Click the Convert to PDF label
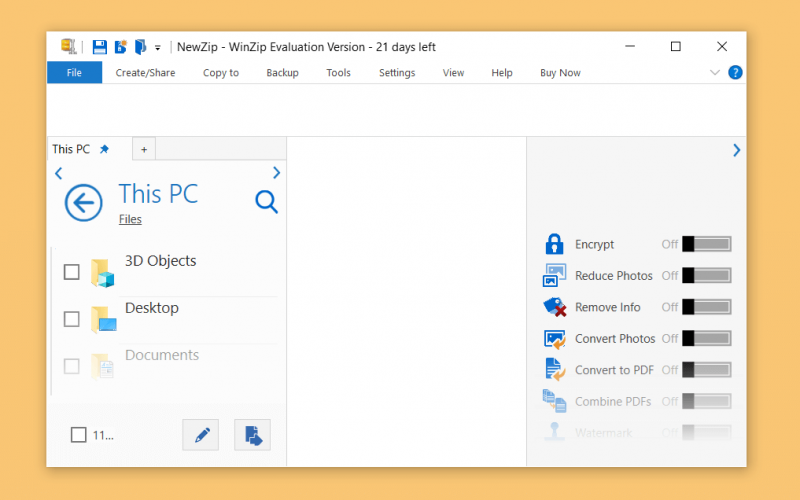 click(x=614, y=370)
